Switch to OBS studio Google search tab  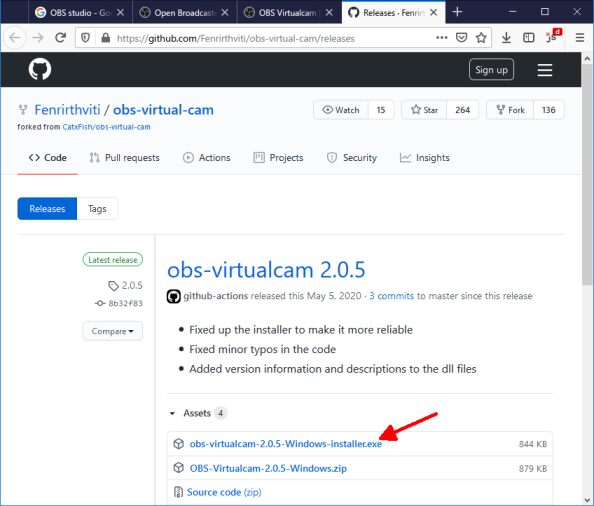(80, 12)
